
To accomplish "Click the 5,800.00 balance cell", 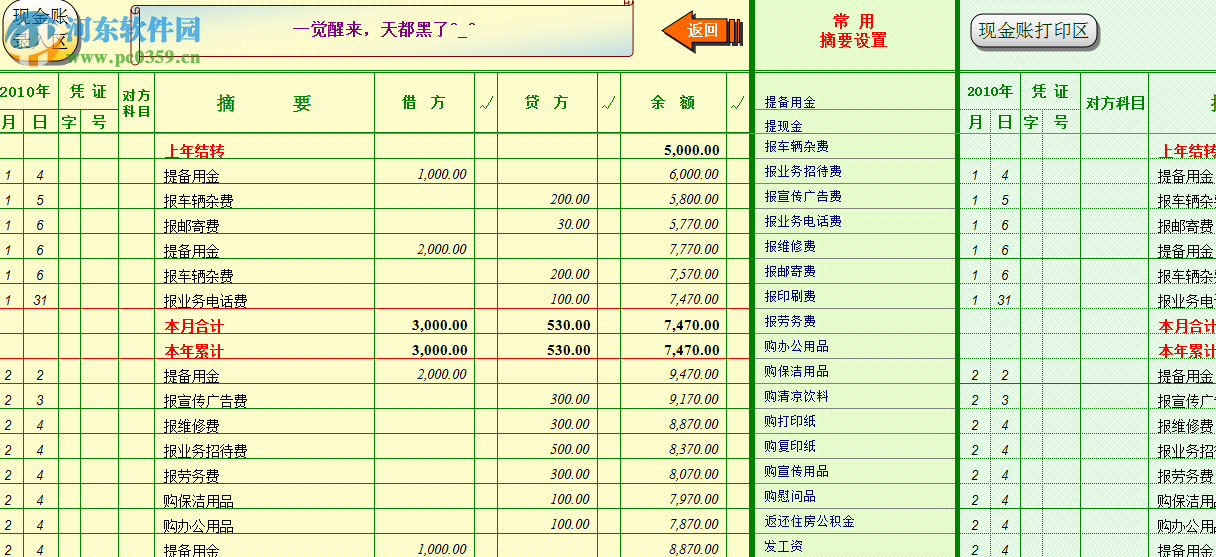I will (x=694, y=200).
